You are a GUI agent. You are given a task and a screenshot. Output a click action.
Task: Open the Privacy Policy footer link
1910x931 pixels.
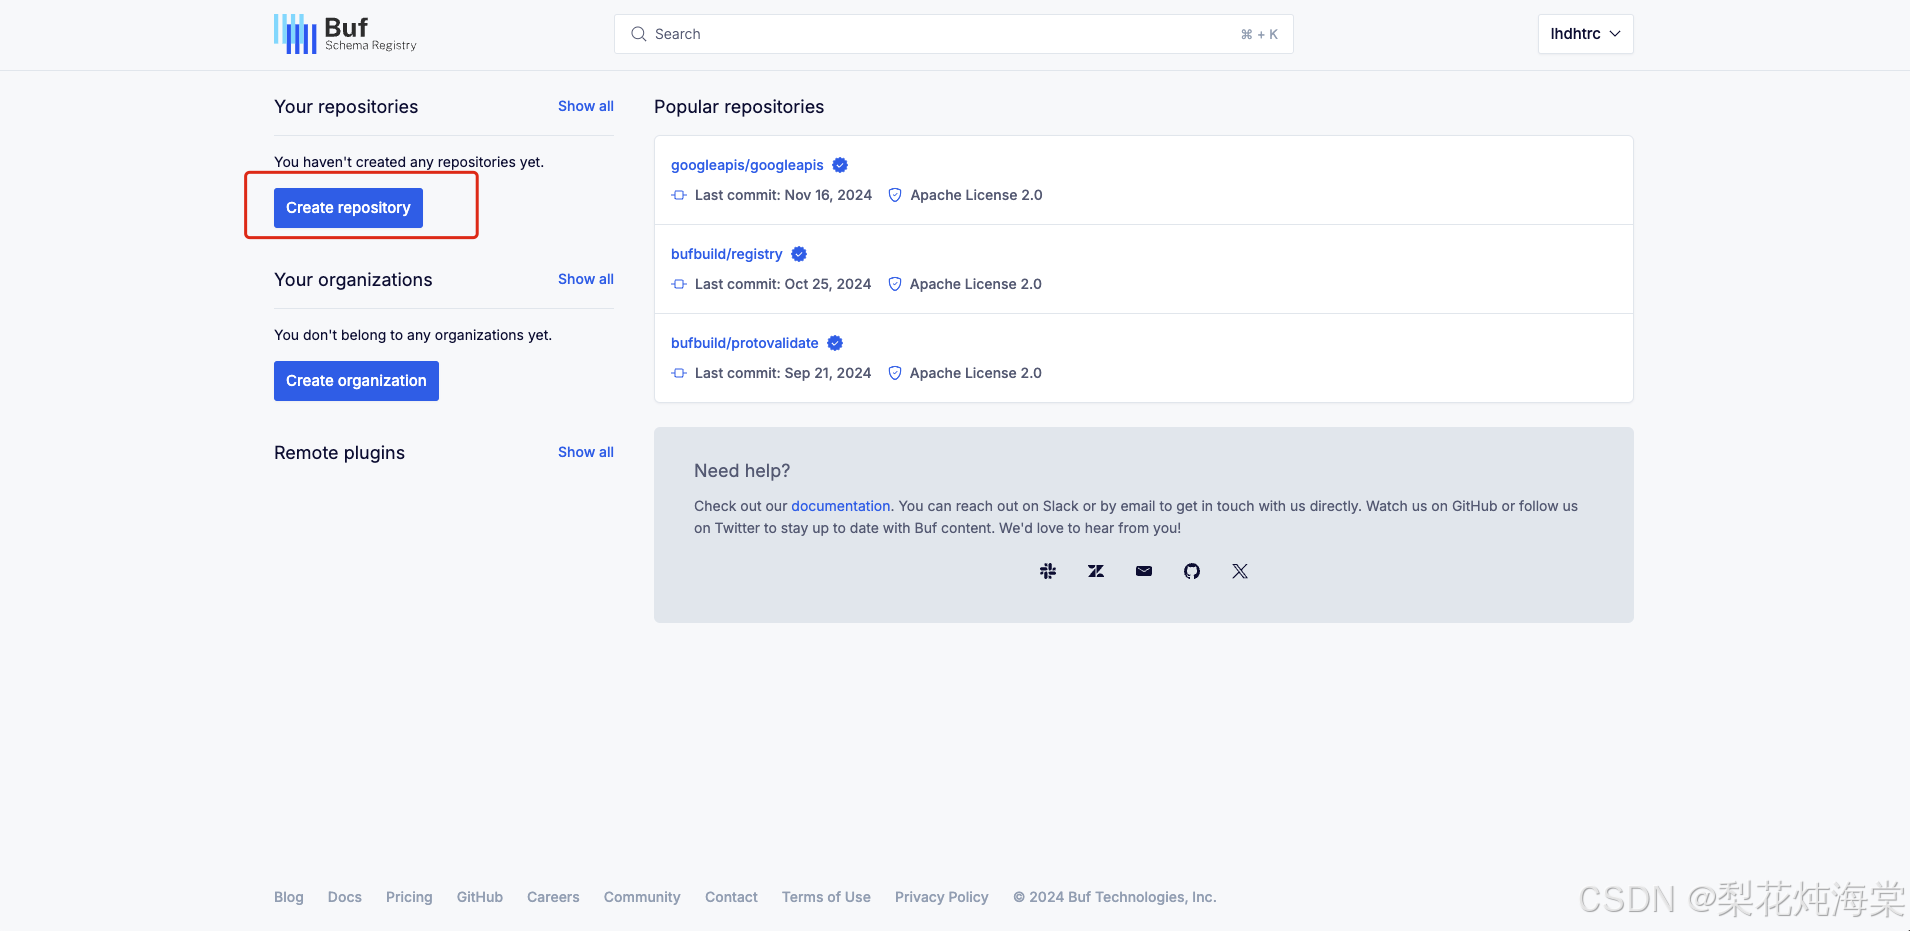(942, 897)
